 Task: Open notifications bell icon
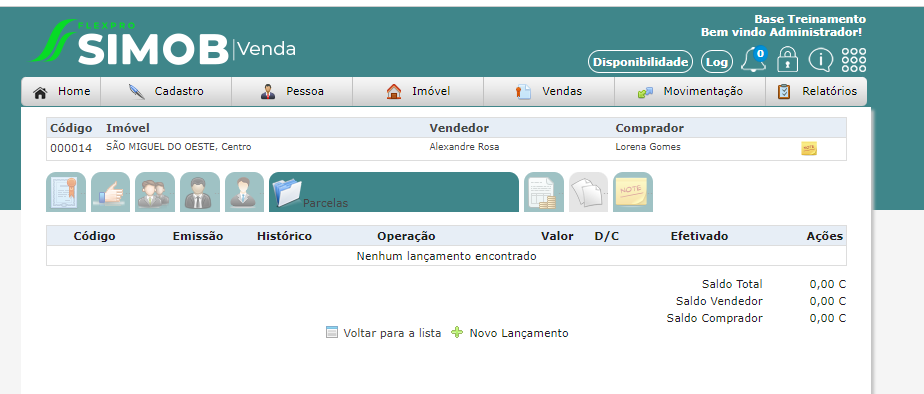pos(754,59)
